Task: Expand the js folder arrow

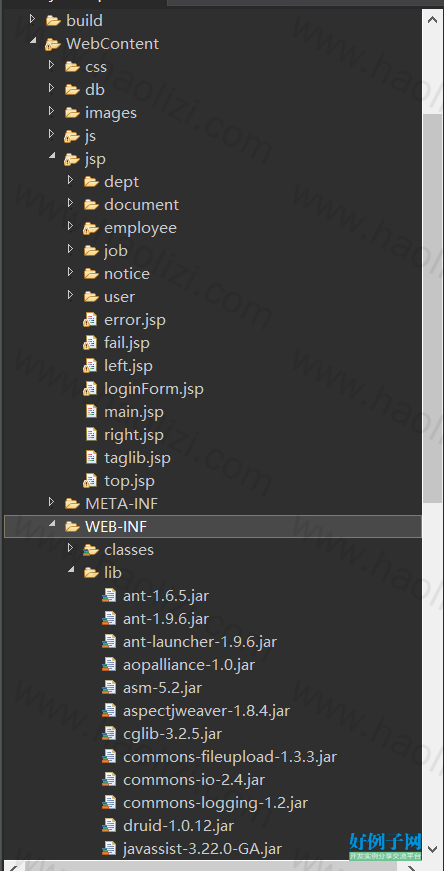Action: point(52,134)
